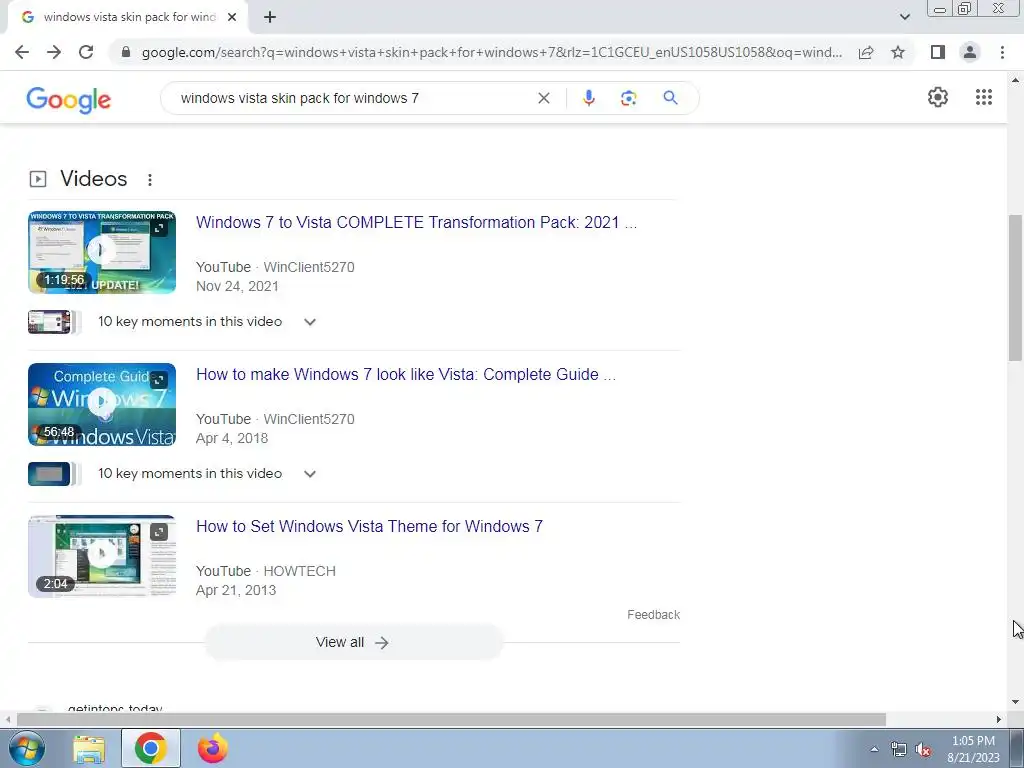Play the 2:04 HOWTECH video thumbnail
This screenshot has width=1024, height=768.
[x=102, y=556]
